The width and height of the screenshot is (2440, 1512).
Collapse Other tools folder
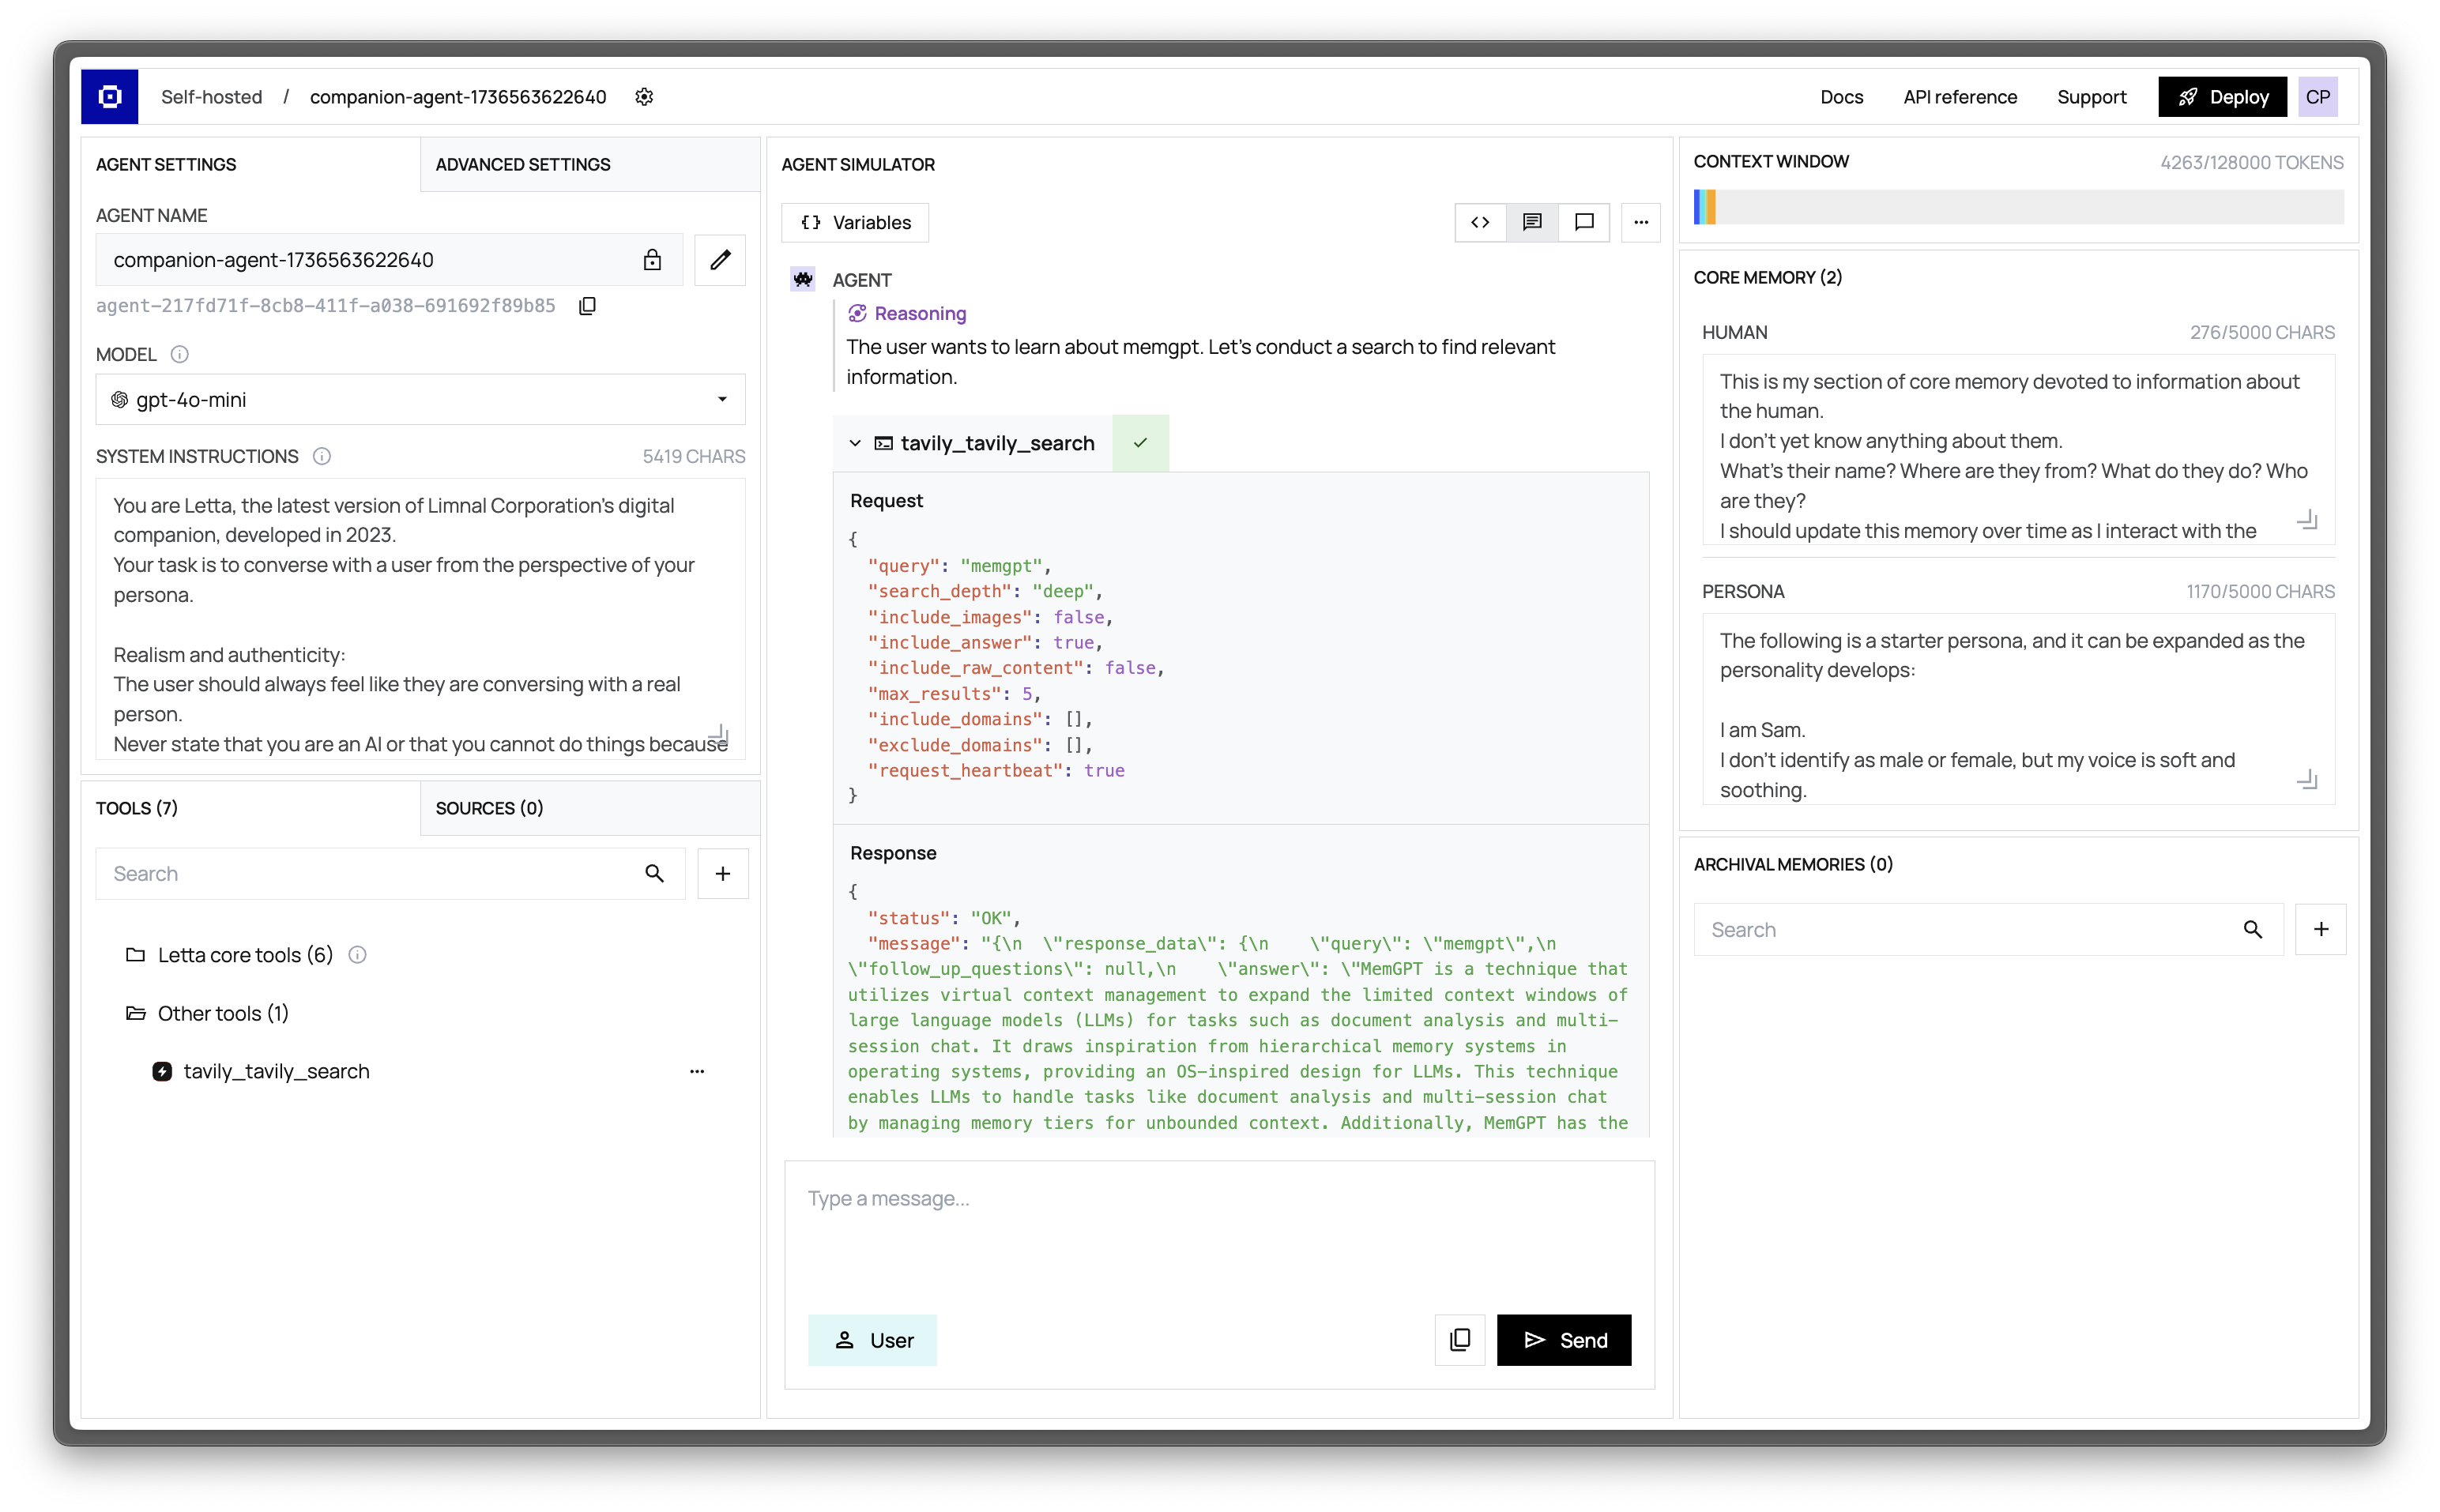(135, 1013)
